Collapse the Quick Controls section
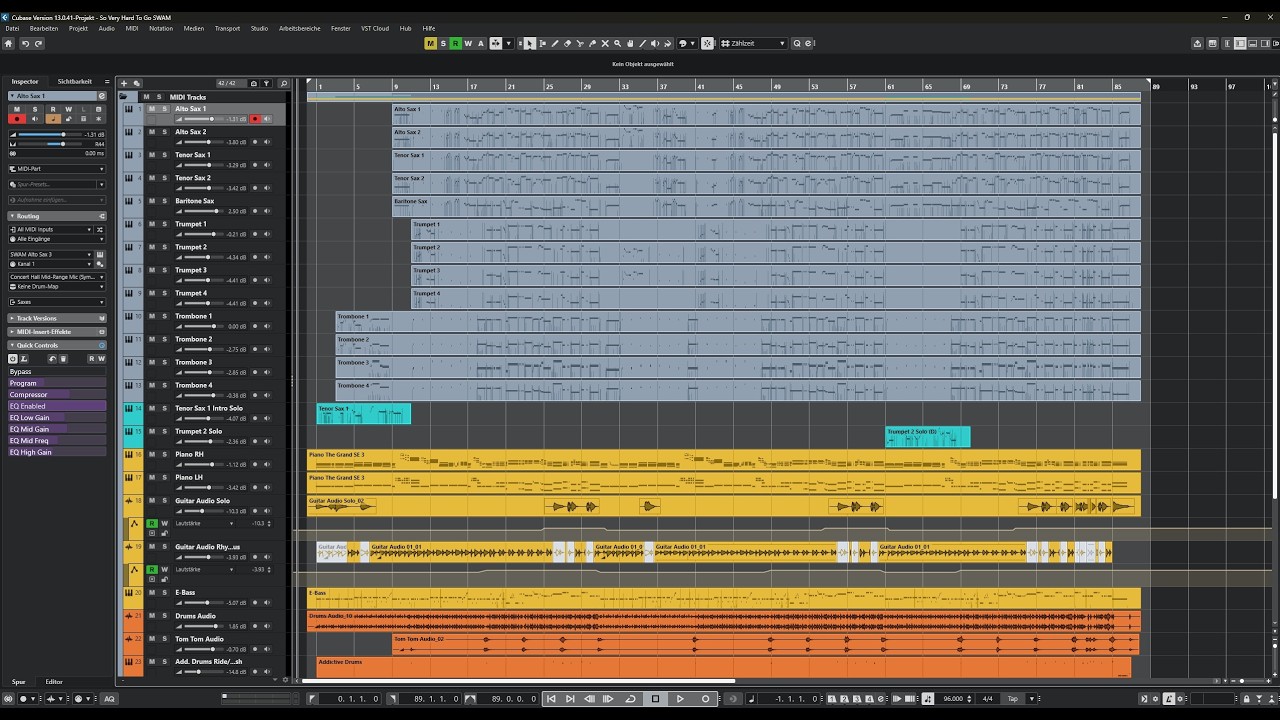This screenshot has width=1280, height=720. click(57, 345)
